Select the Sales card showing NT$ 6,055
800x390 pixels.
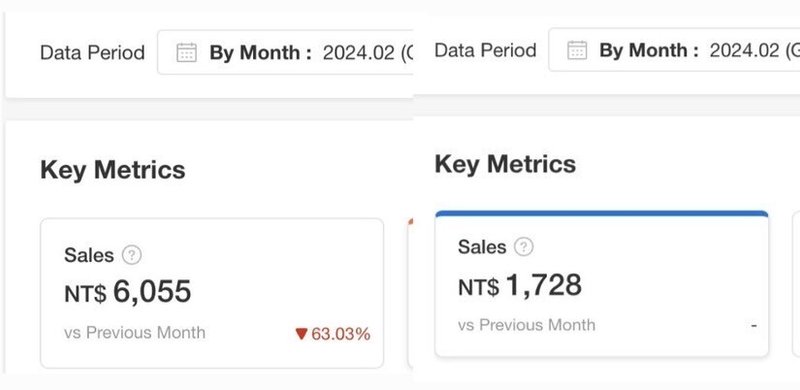click(x=212, y=293)
